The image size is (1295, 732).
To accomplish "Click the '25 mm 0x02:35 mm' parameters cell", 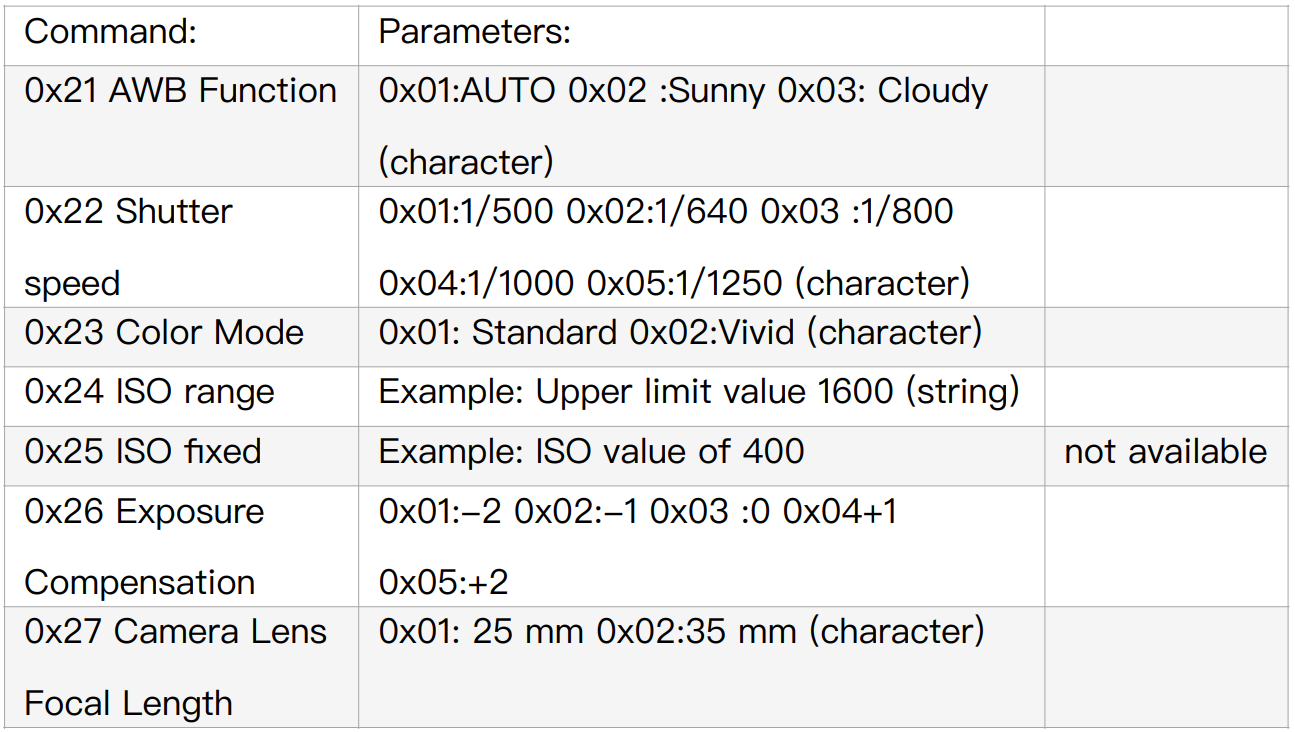I will (681, 632).
